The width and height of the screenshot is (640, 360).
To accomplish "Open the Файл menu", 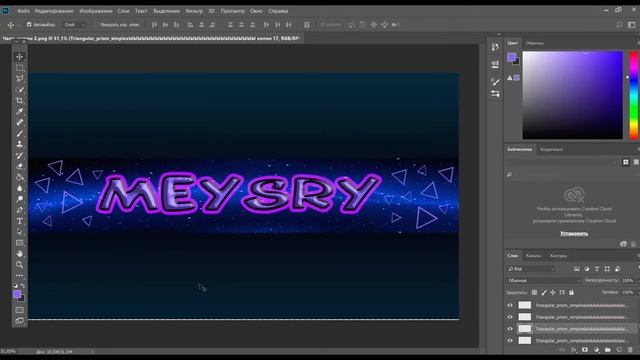I will (x=23, y=11).
